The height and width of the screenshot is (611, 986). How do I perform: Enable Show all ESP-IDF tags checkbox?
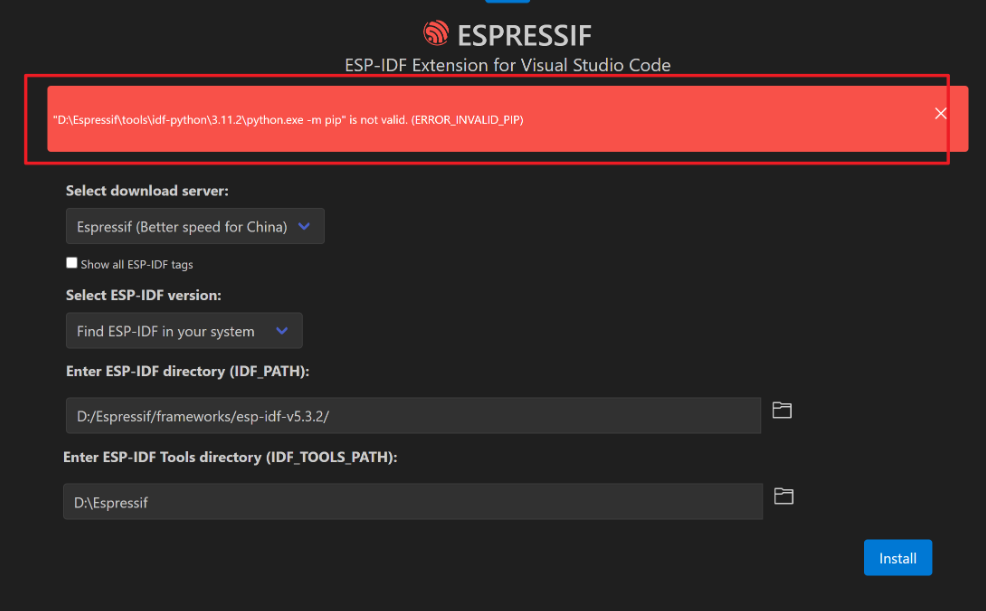[x=72, y=263]
